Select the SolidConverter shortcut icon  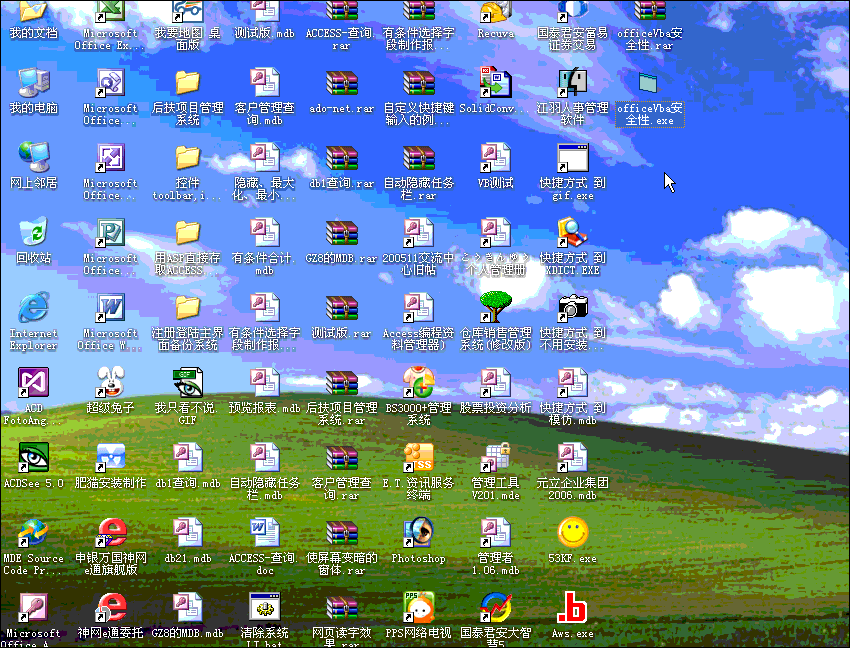pyautogui.click(x=495, y=84)
